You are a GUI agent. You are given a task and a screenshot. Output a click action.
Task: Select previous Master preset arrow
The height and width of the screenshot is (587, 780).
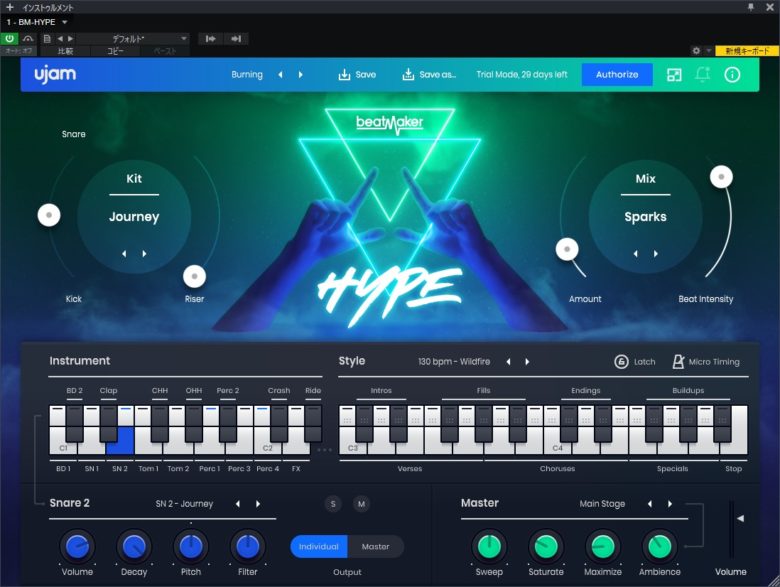[650, 504]
